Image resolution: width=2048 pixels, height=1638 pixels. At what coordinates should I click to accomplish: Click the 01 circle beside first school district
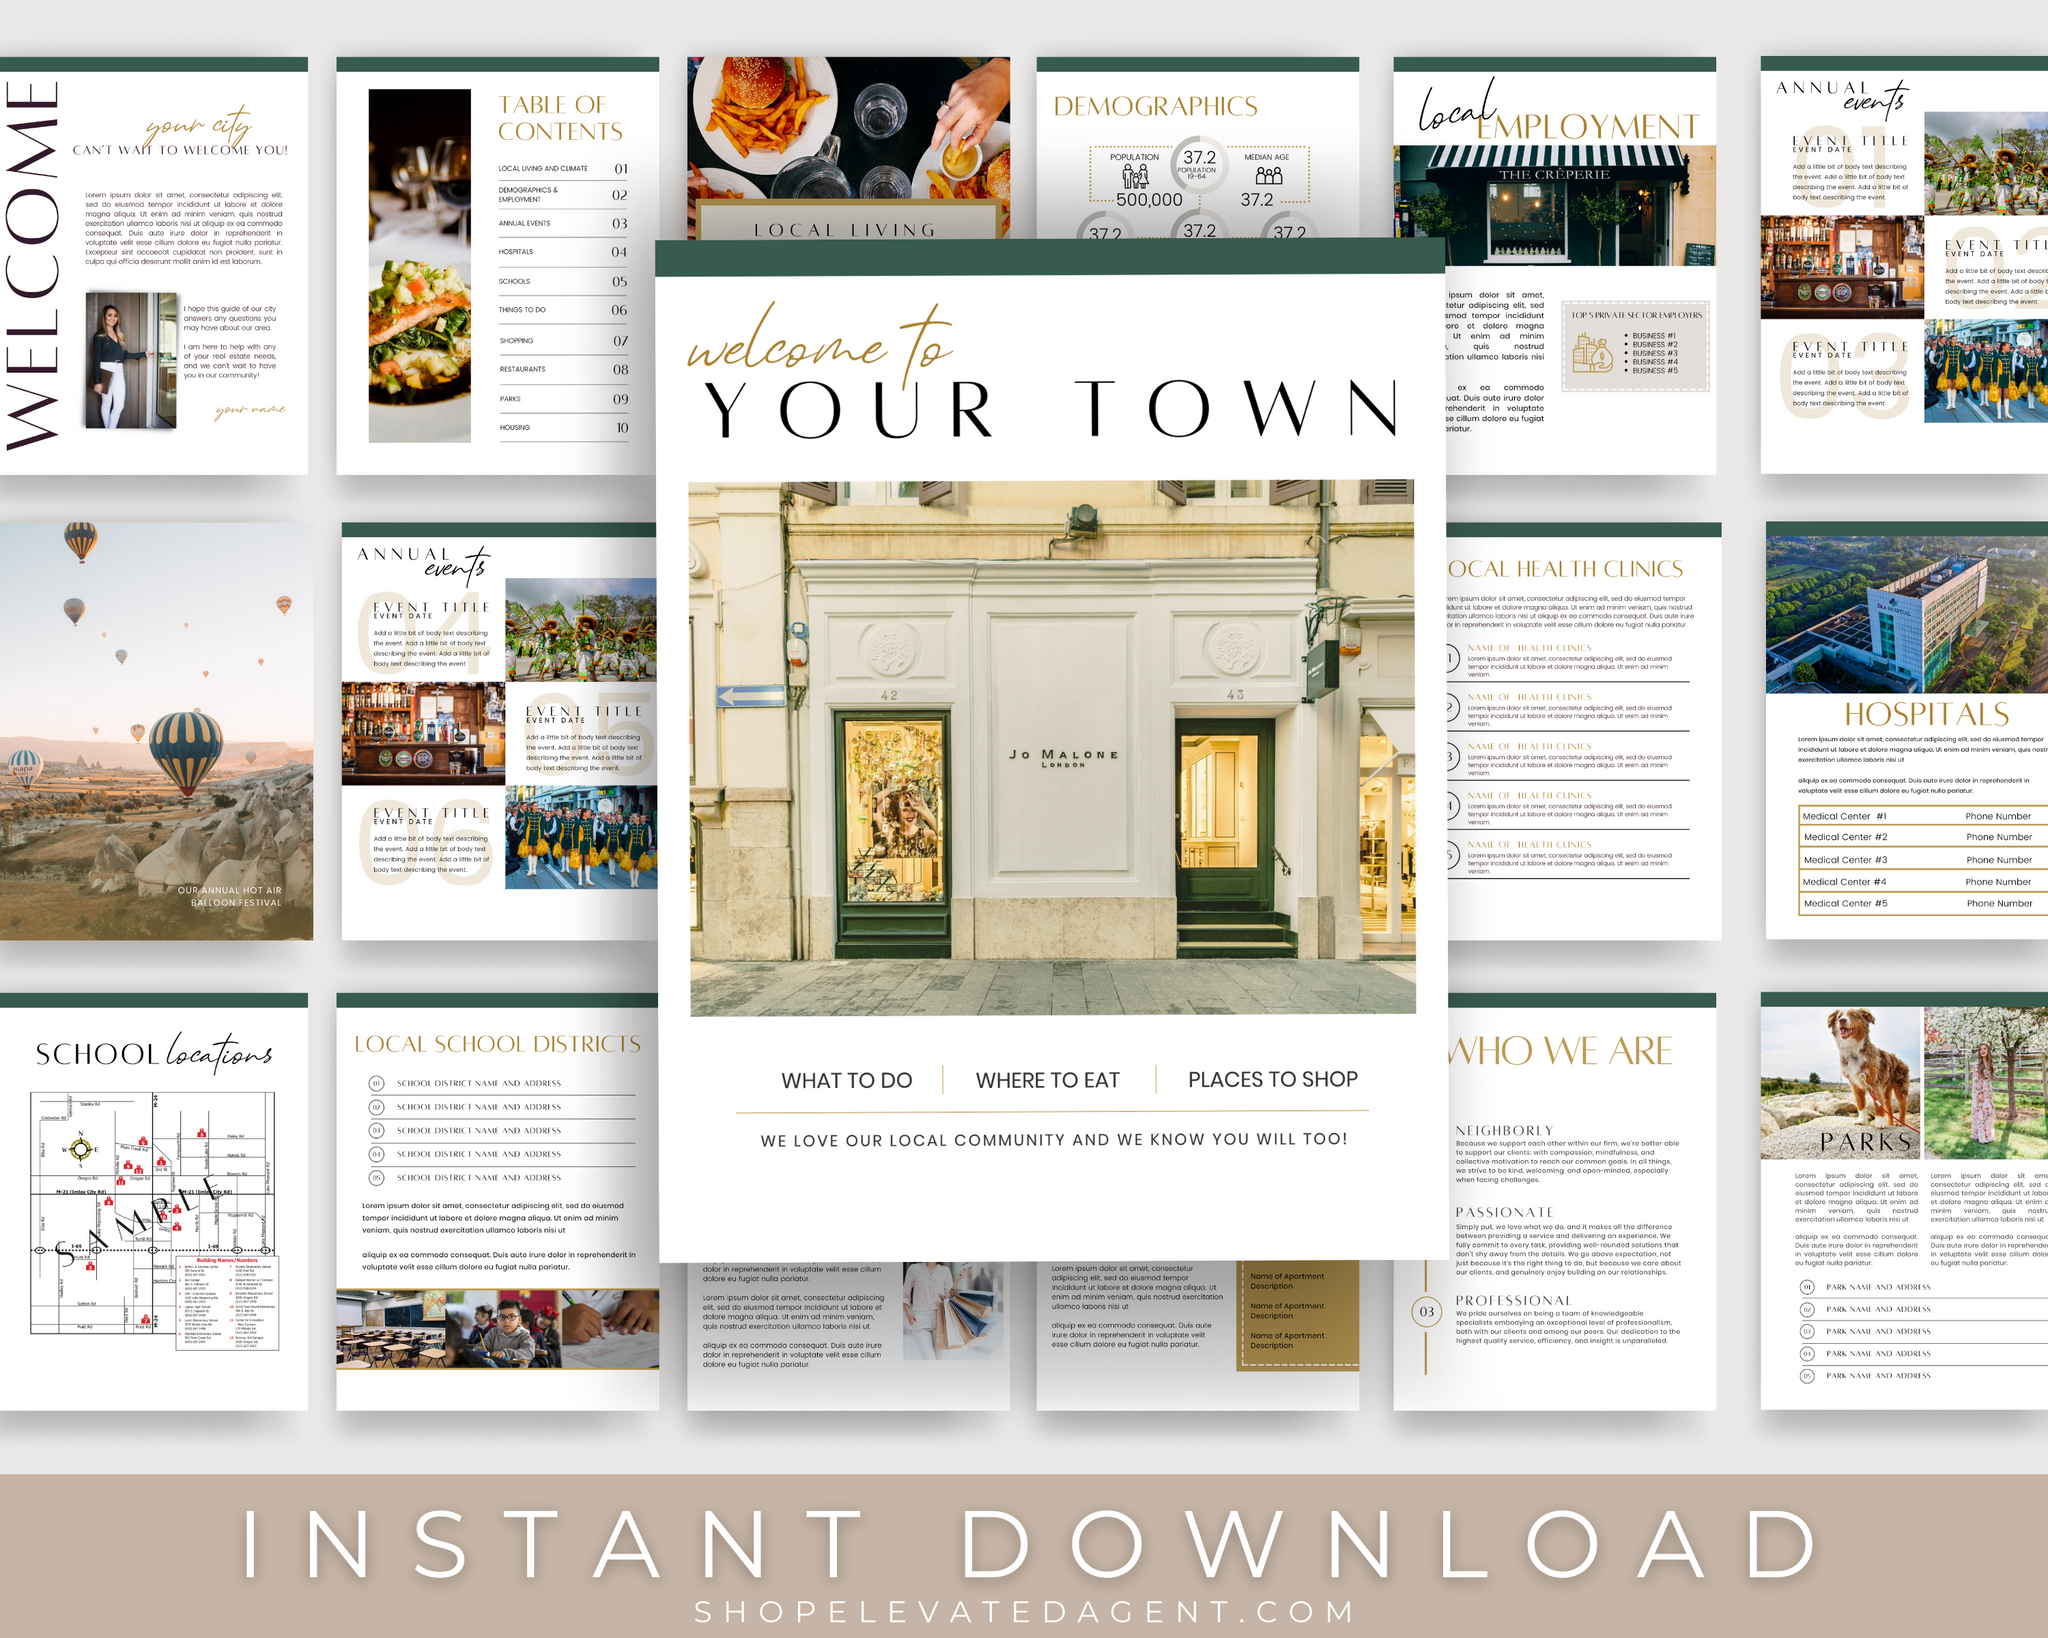[x=377, y=1083]
